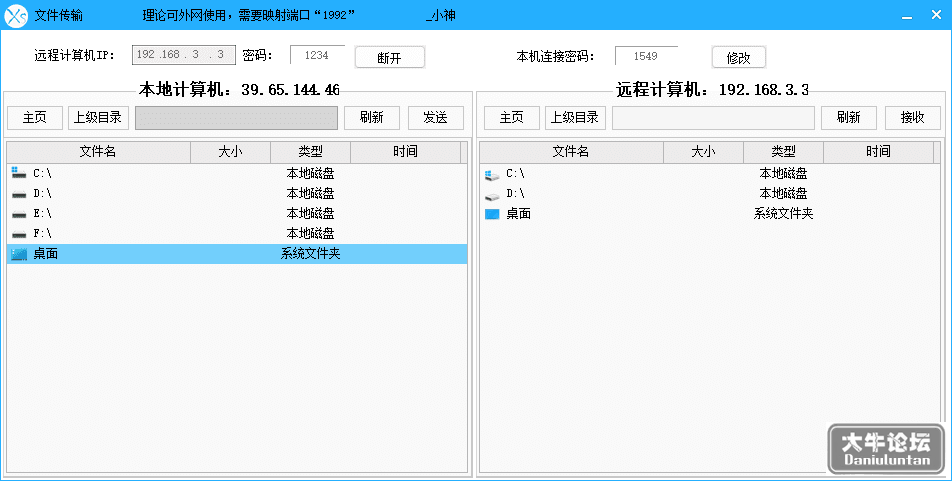Select remote 桌面 entry name

pos(518,214)
